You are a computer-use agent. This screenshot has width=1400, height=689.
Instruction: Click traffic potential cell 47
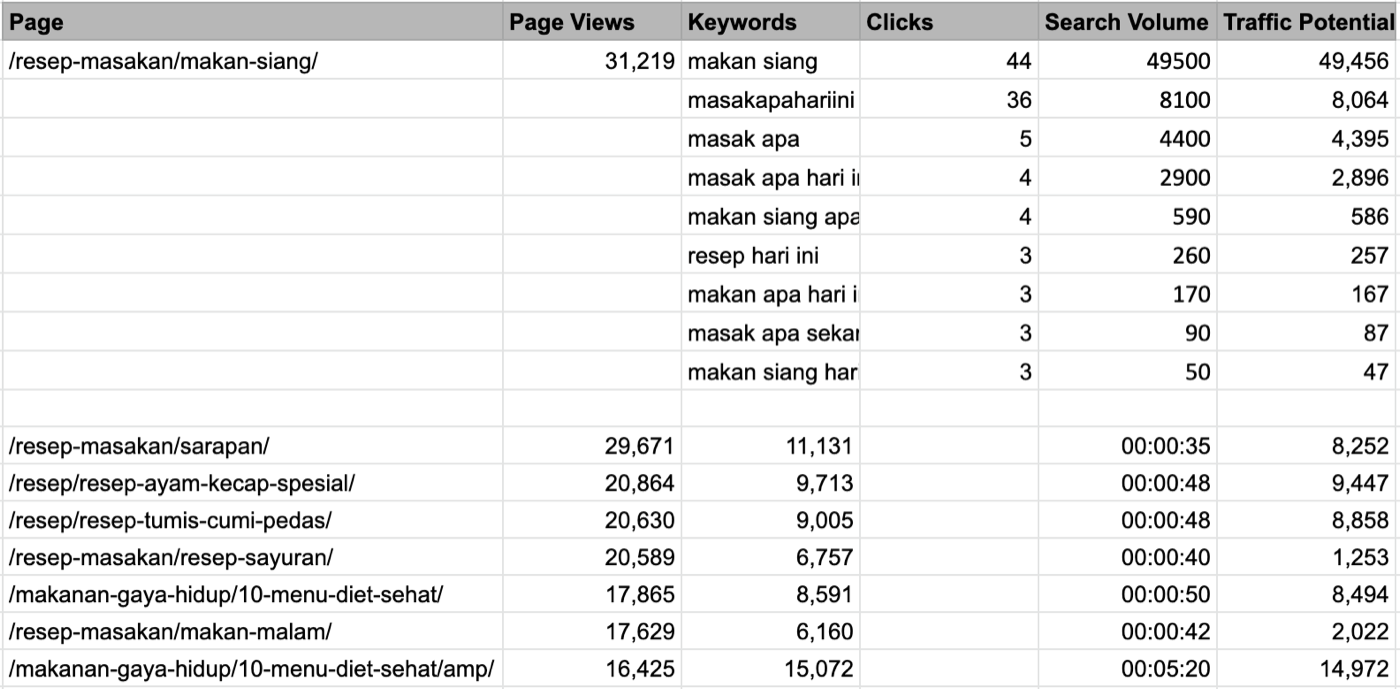[x=1308, y=372]
